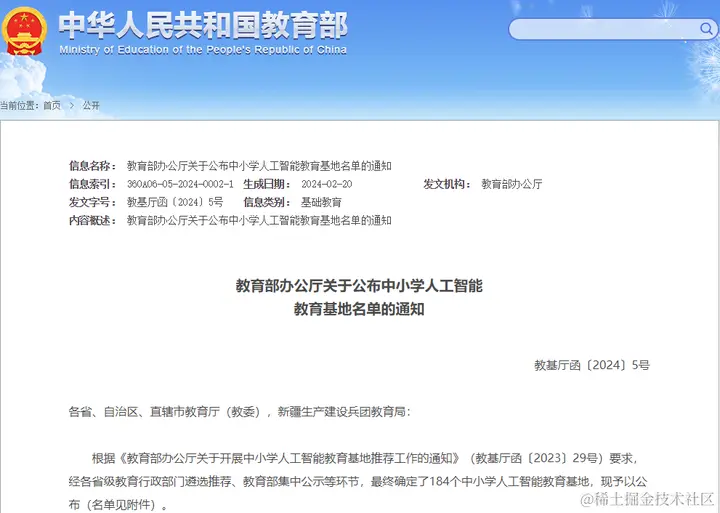Click the search magnifier icon
This screenshot has height=513, width=720.
(x=706, y=29)
